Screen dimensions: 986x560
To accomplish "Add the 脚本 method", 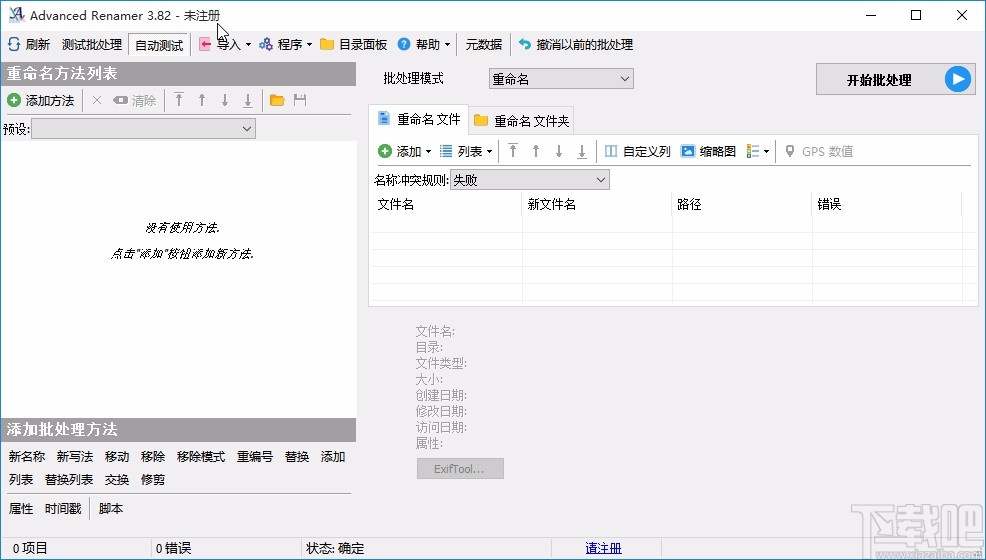I will [111, 508].
